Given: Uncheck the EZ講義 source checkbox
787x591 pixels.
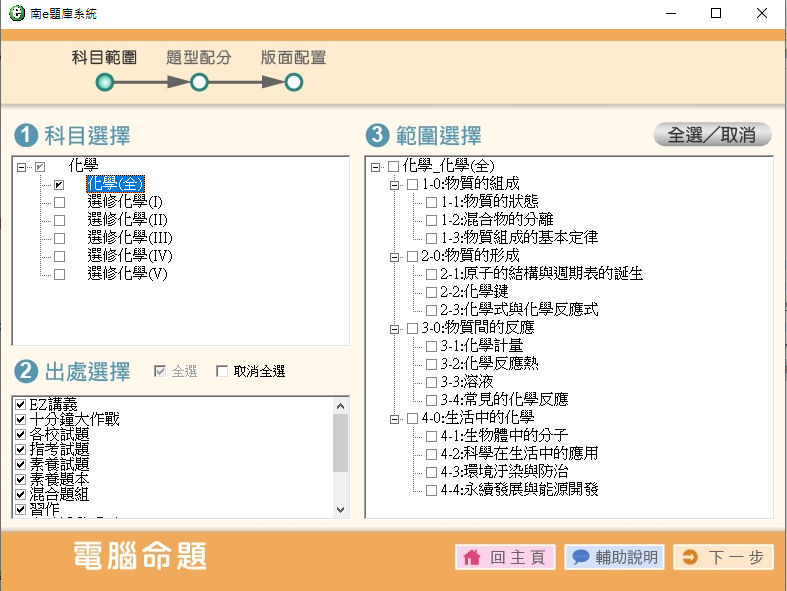Looking at the screenshot, I should [21, 404].
